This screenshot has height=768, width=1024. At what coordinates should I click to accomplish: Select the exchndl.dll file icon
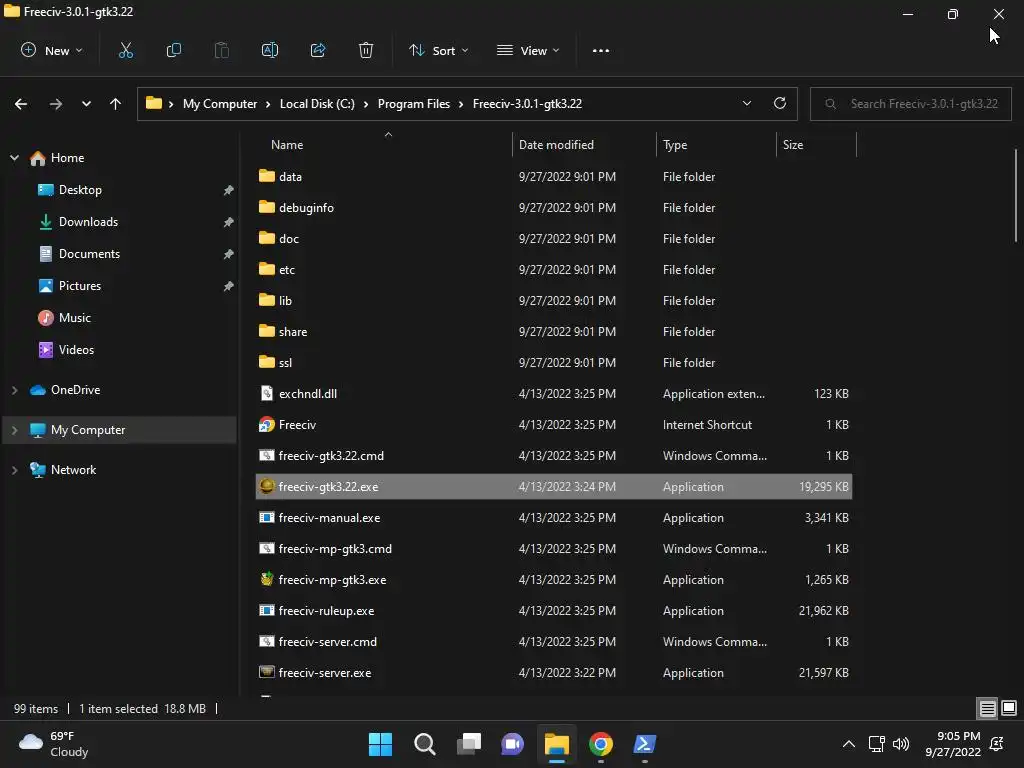click(266, 393)
